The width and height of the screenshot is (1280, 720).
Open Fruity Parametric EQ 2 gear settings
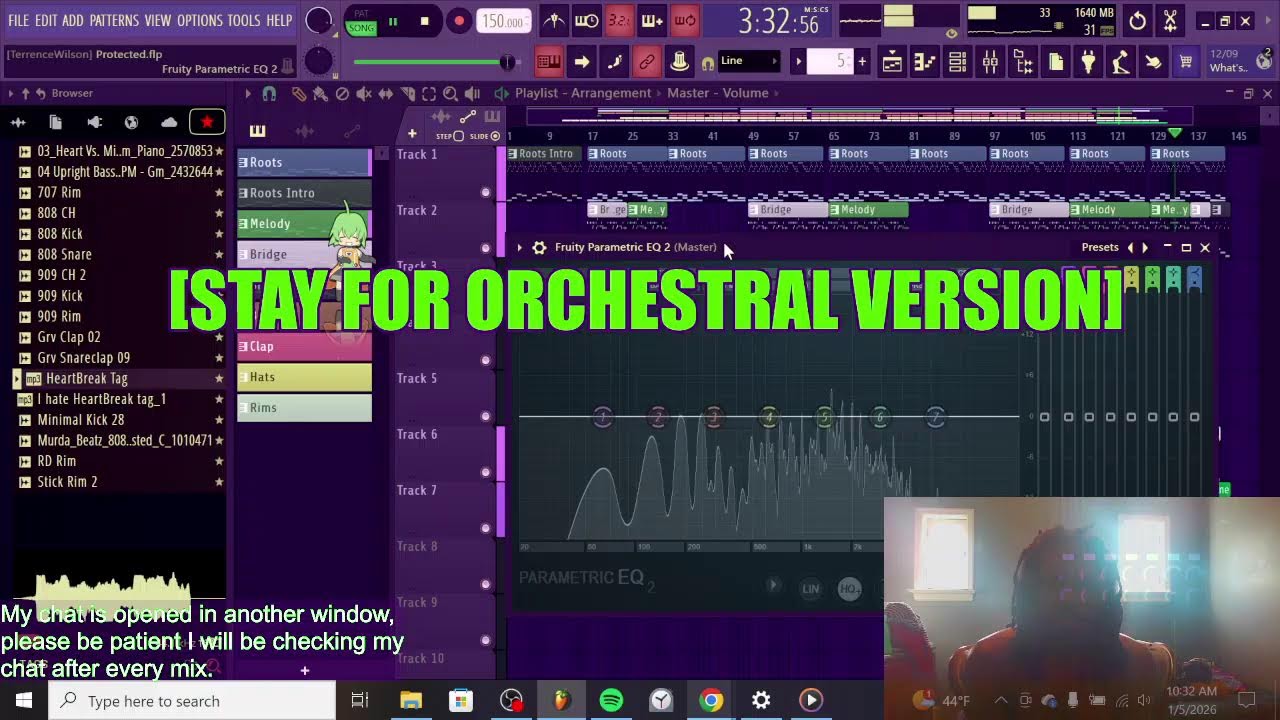coord(539,247)
